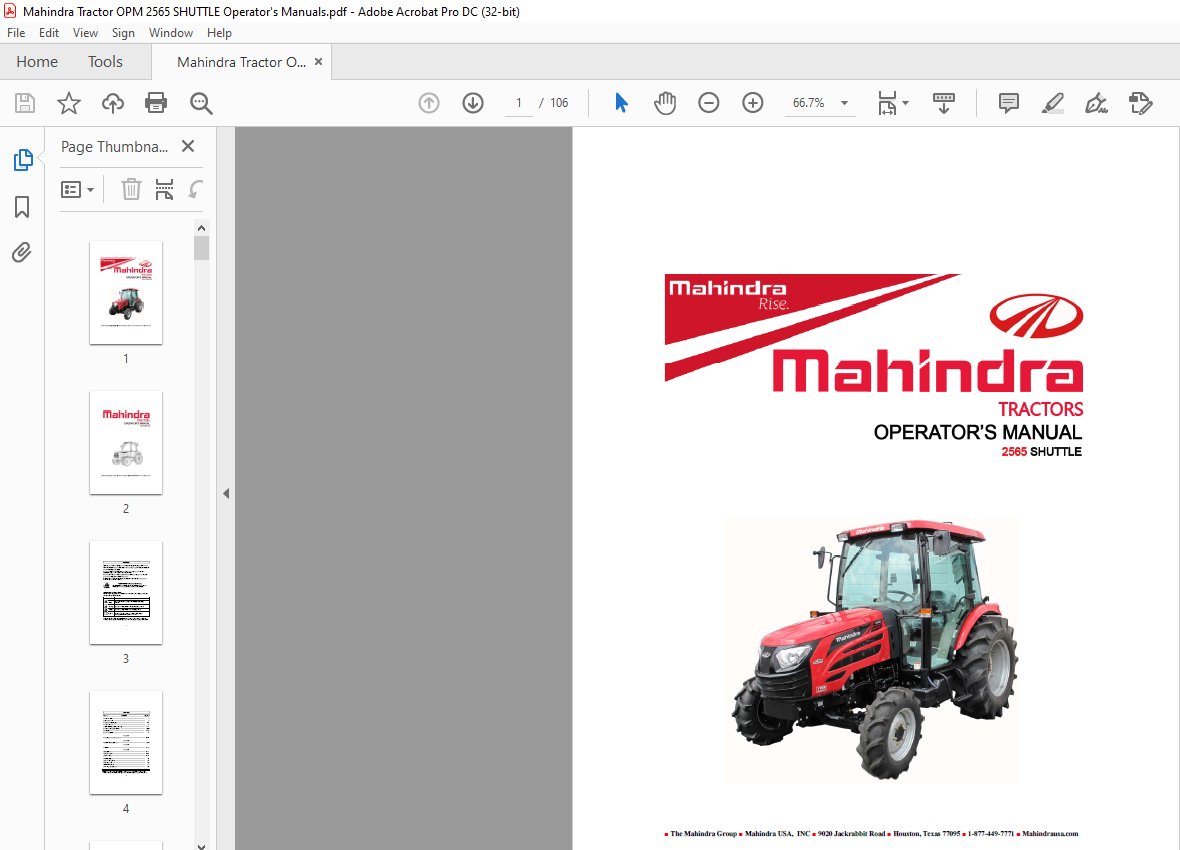Zoom in with plus icon
The height and width of the screenshot is (850, 1180).
(x=753, y=103)
